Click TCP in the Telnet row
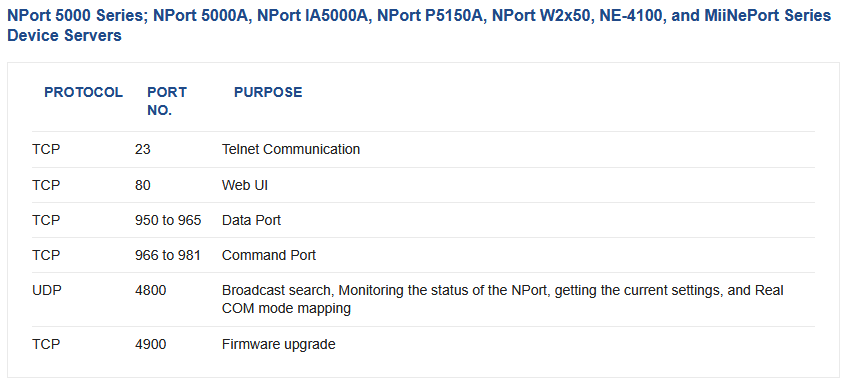The image size is (847, 385). click(46, 149)
